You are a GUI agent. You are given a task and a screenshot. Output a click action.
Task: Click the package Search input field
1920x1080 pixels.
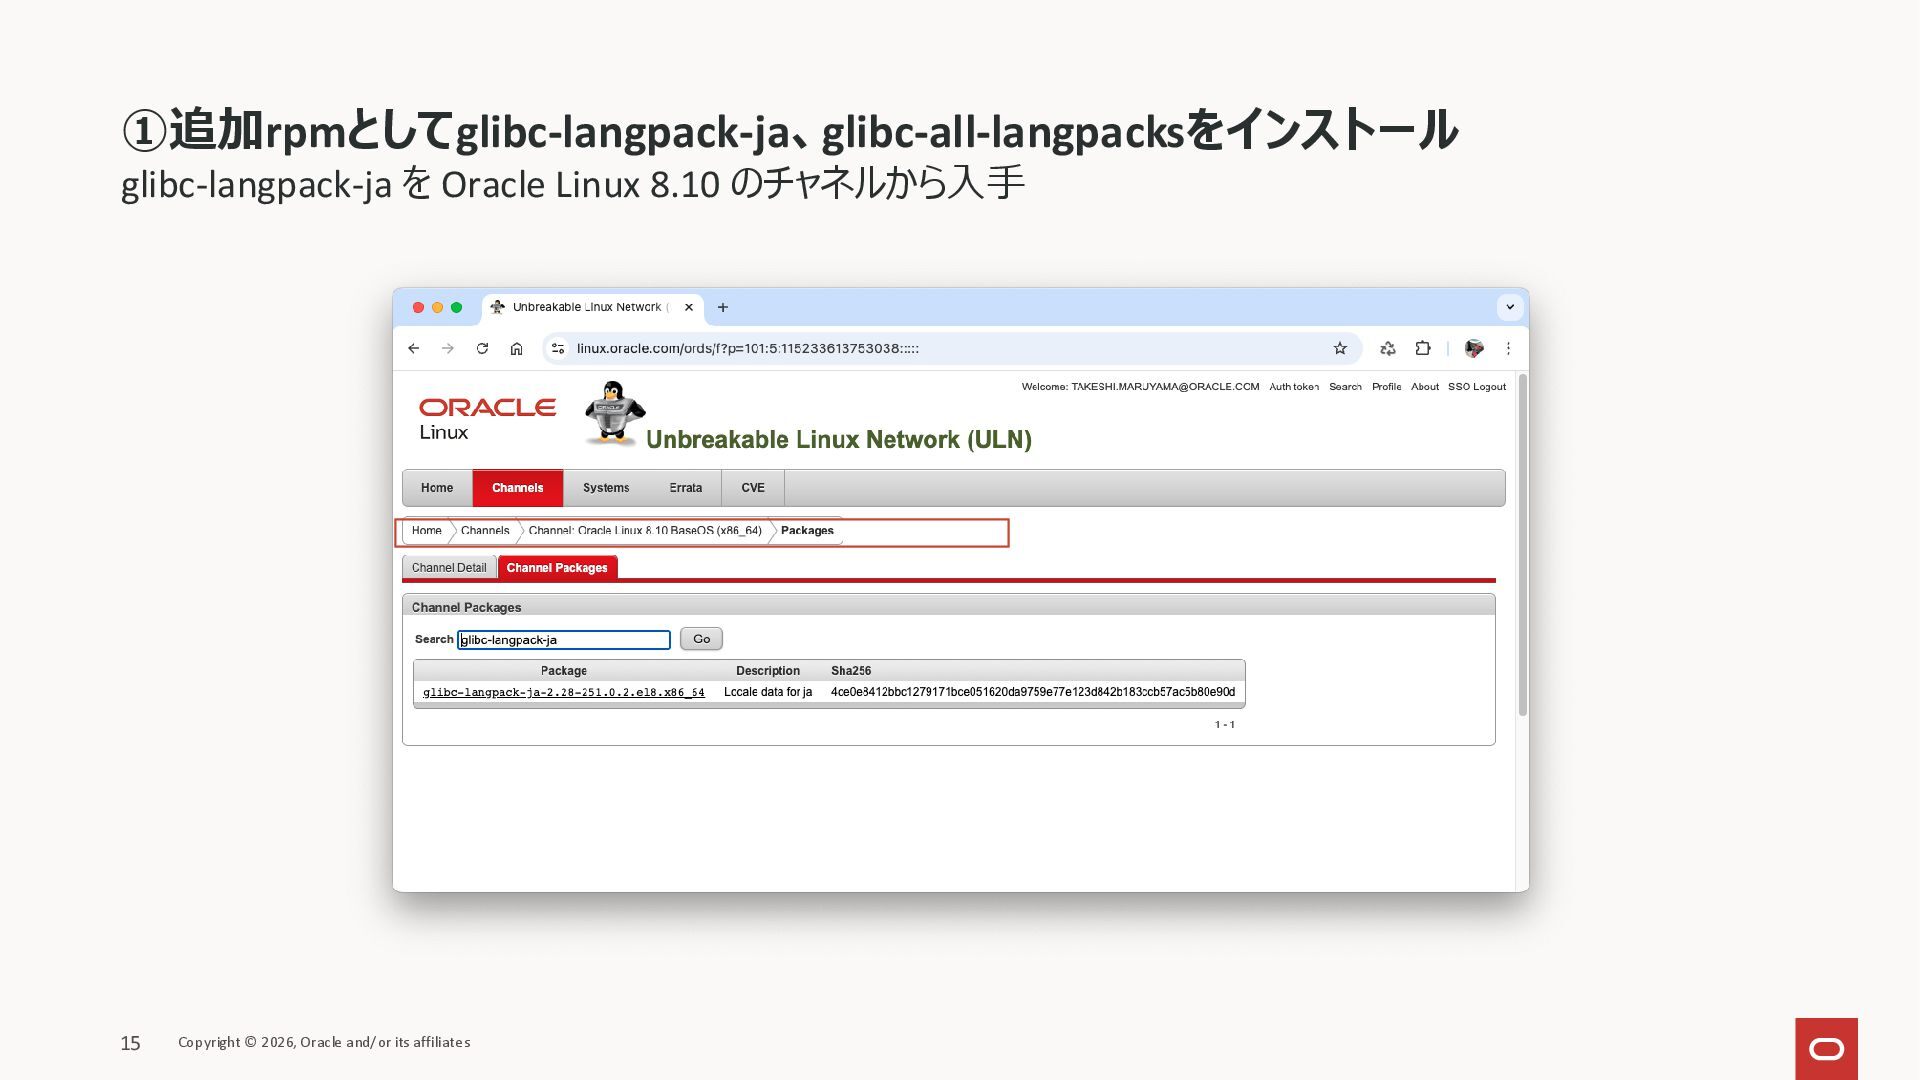tap(564, 640)
